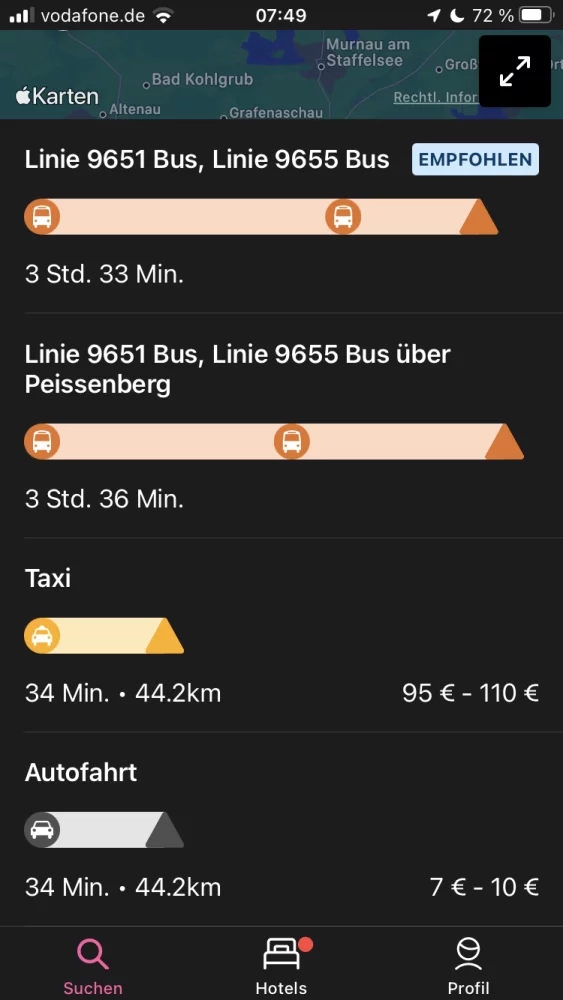Choose the Autofahrt option
Screen dimensions: 563x1000
pyautogui.click(x=281, y=829)
